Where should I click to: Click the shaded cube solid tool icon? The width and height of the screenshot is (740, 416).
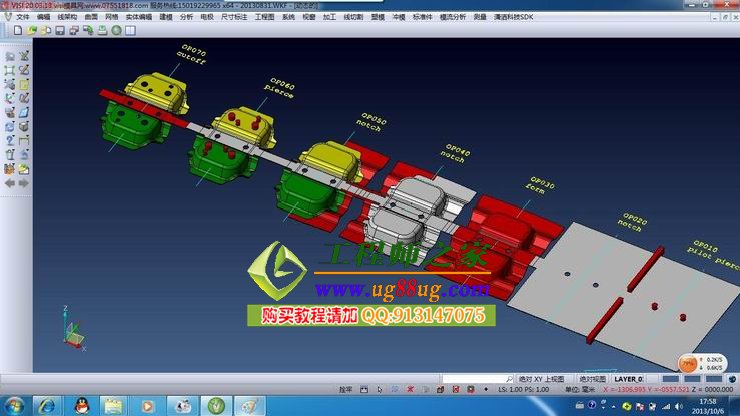24,127
